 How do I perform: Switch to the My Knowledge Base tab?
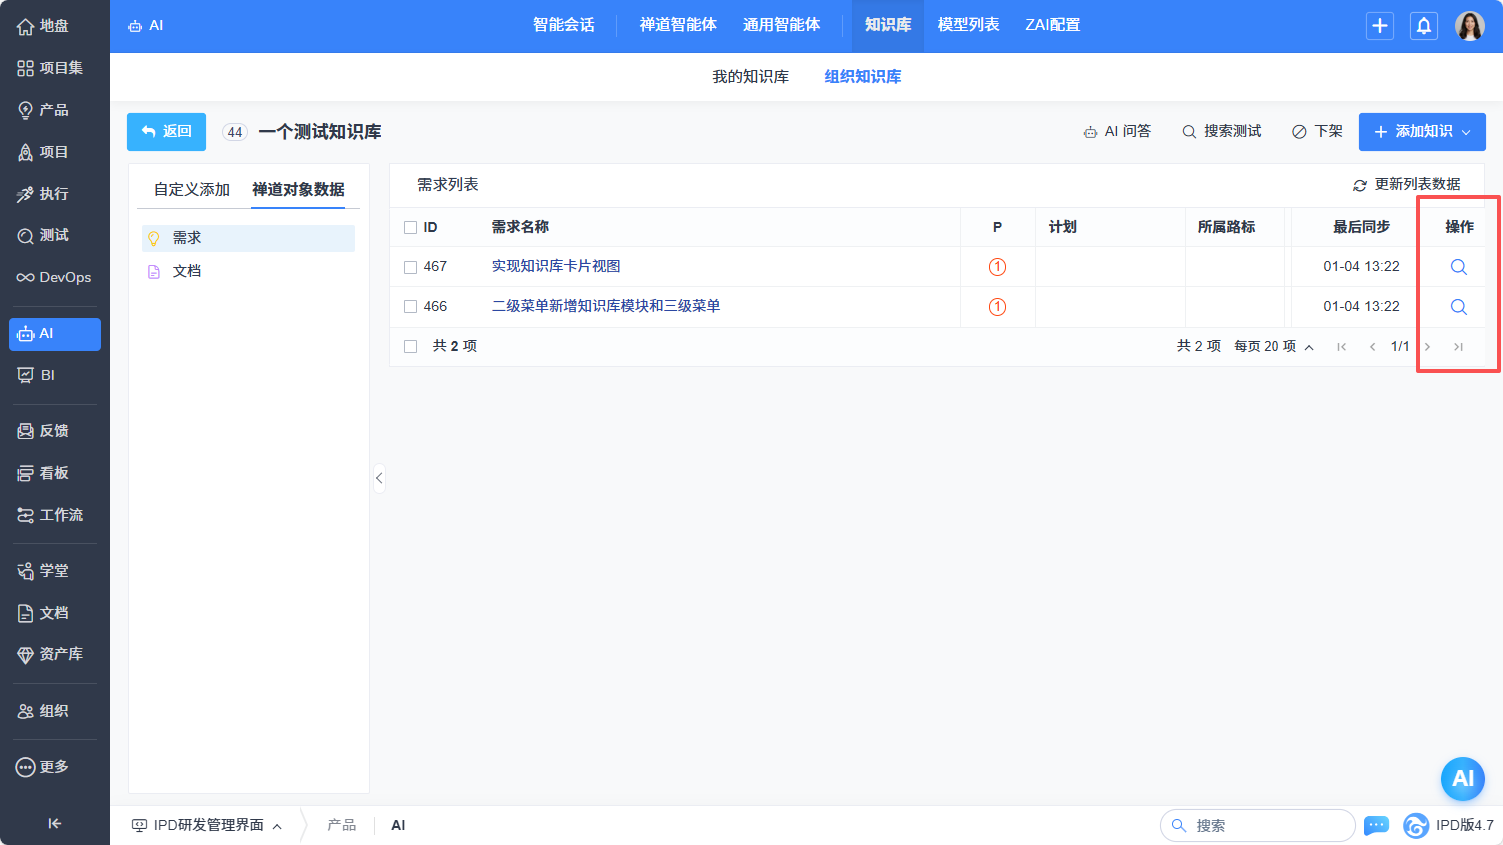tap(750, 77)
